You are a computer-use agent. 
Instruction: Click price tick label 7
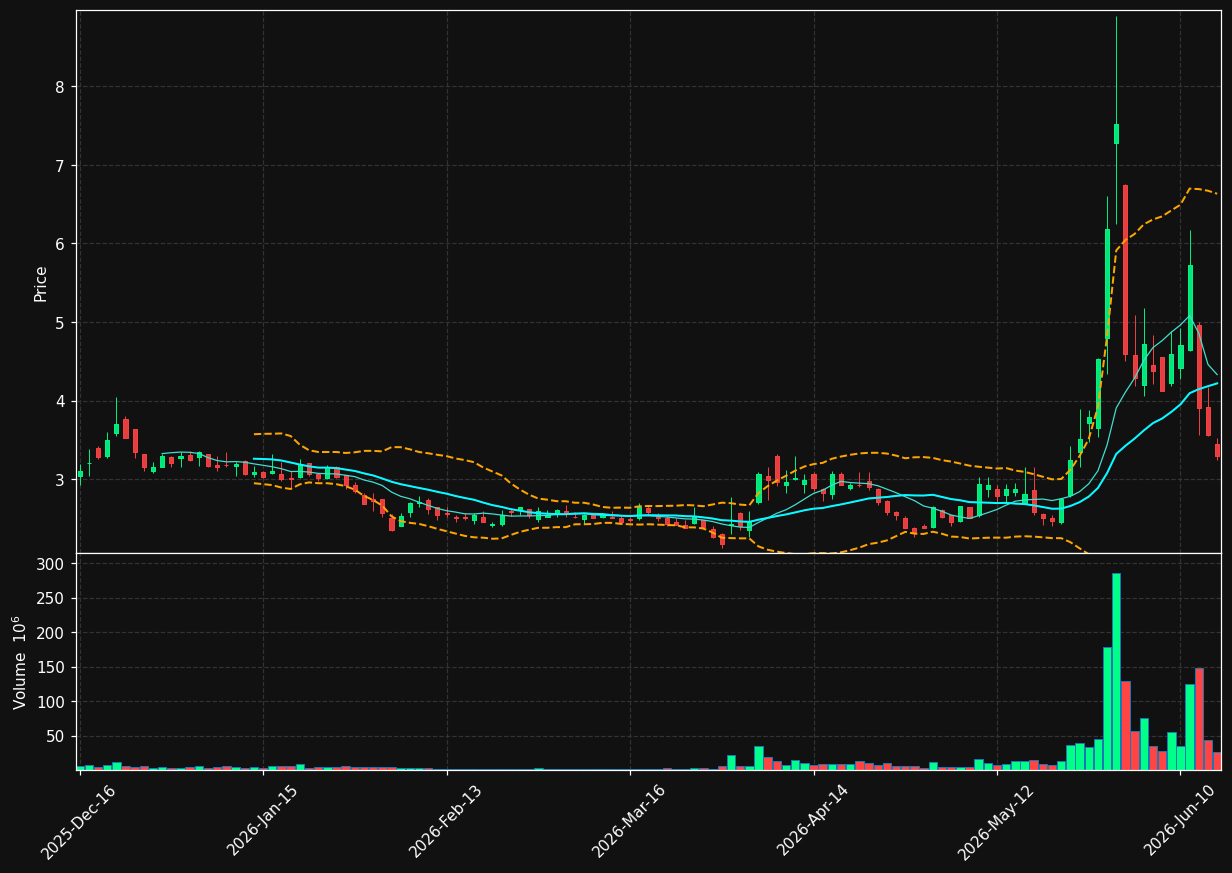[x=59, y=165]
